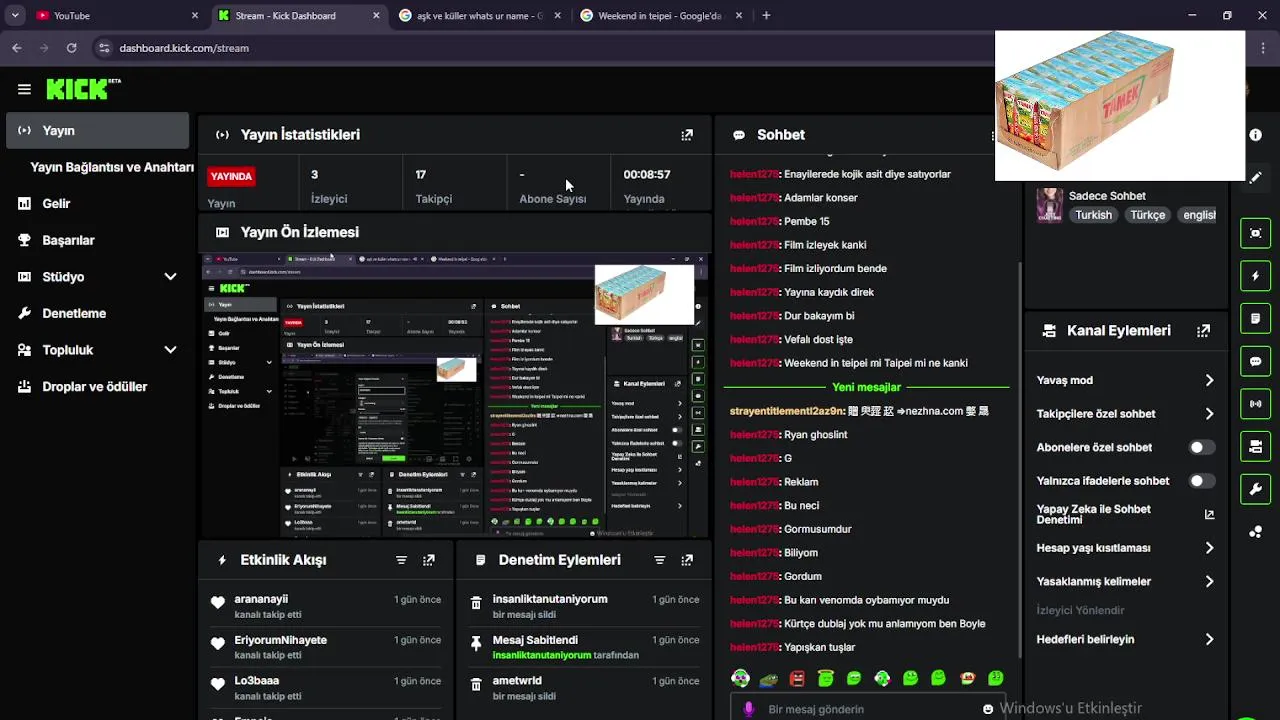
Task: Toggle the stream preview widget button
Action: tap(1255, 233)
